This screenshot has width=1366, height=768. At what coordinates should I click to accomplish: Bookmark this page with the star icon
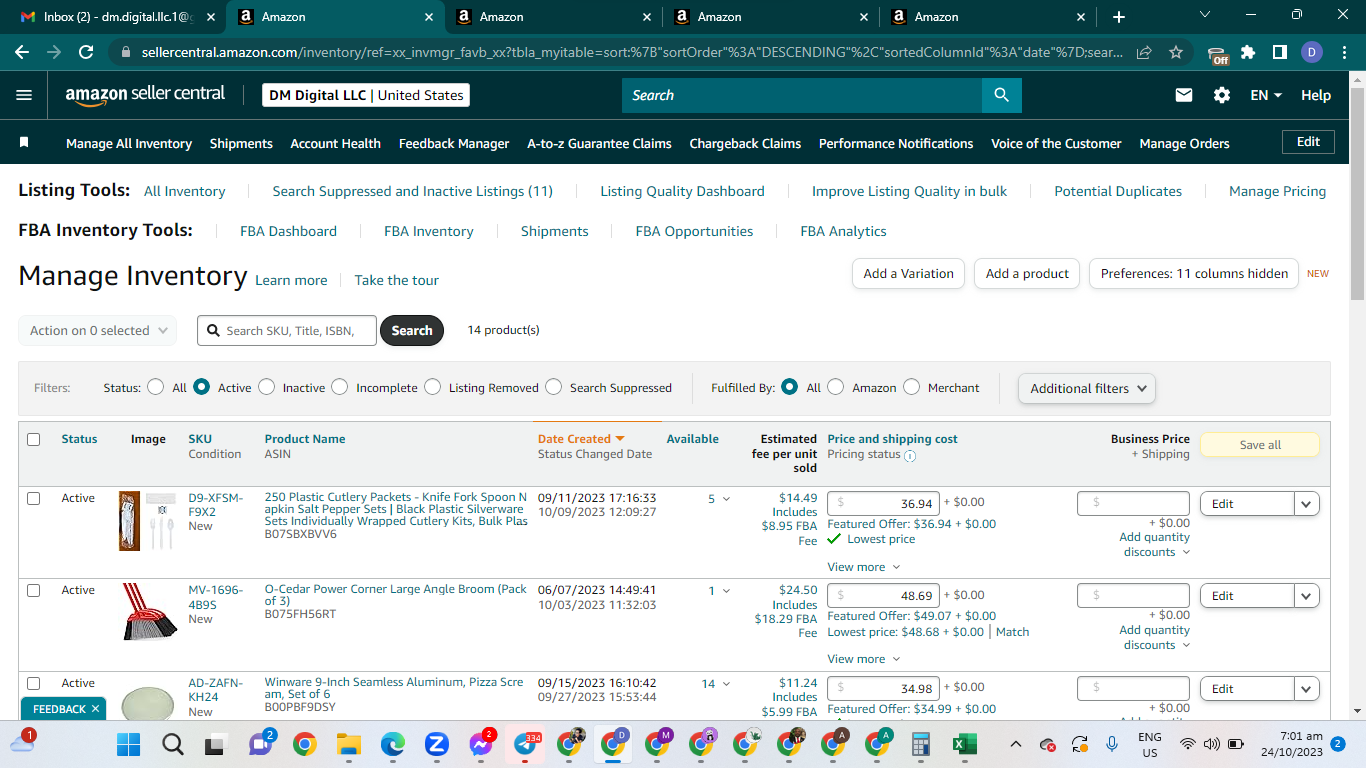point(1176,52)
